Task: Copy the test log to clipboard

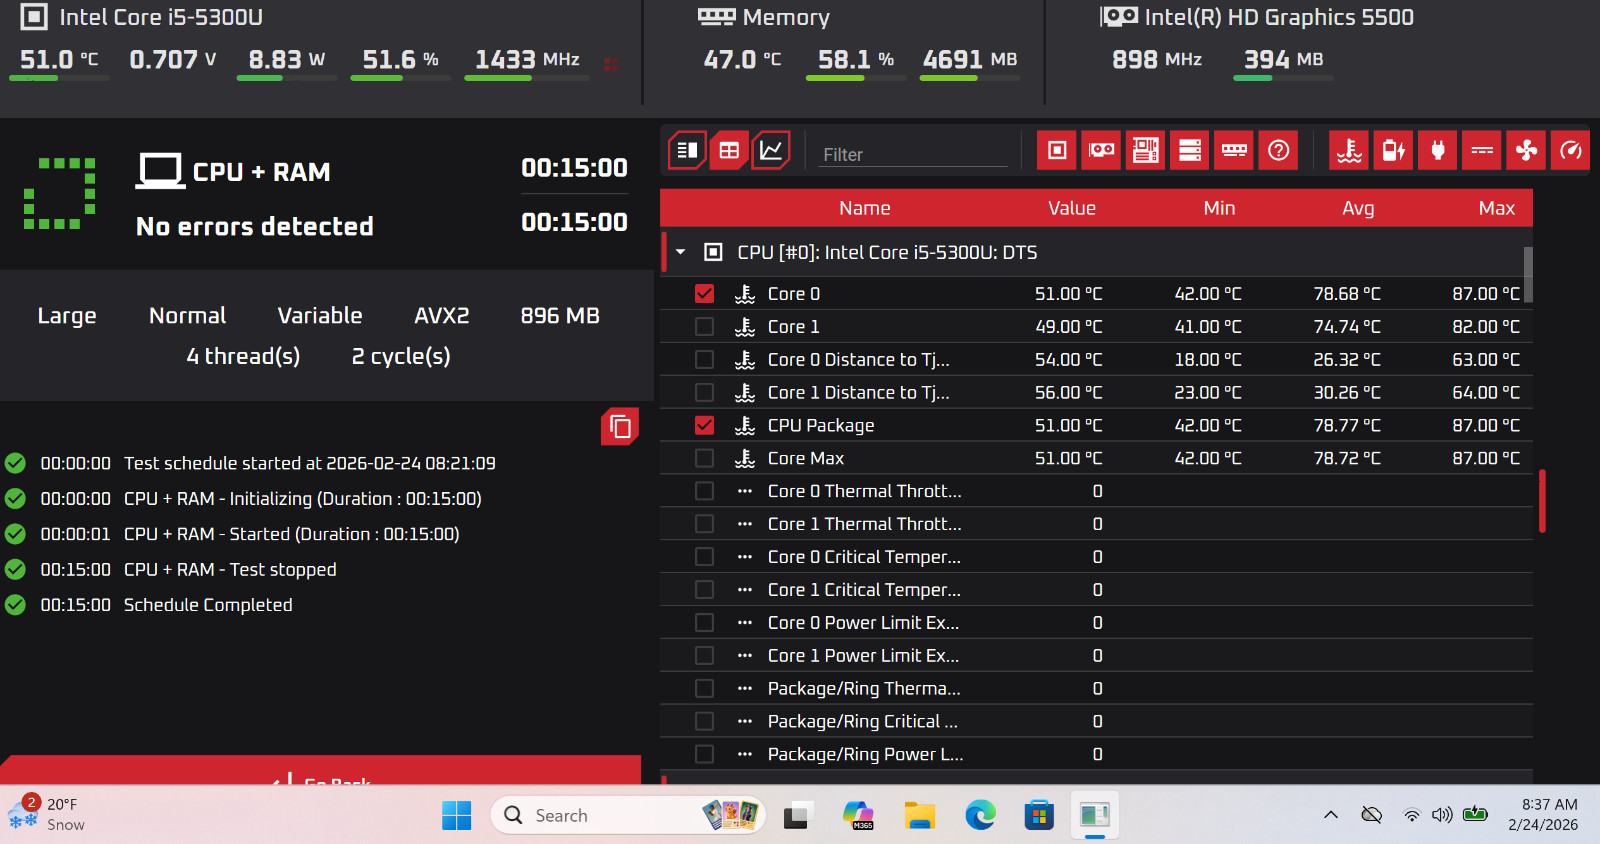Action: click(x=620, y=426)
